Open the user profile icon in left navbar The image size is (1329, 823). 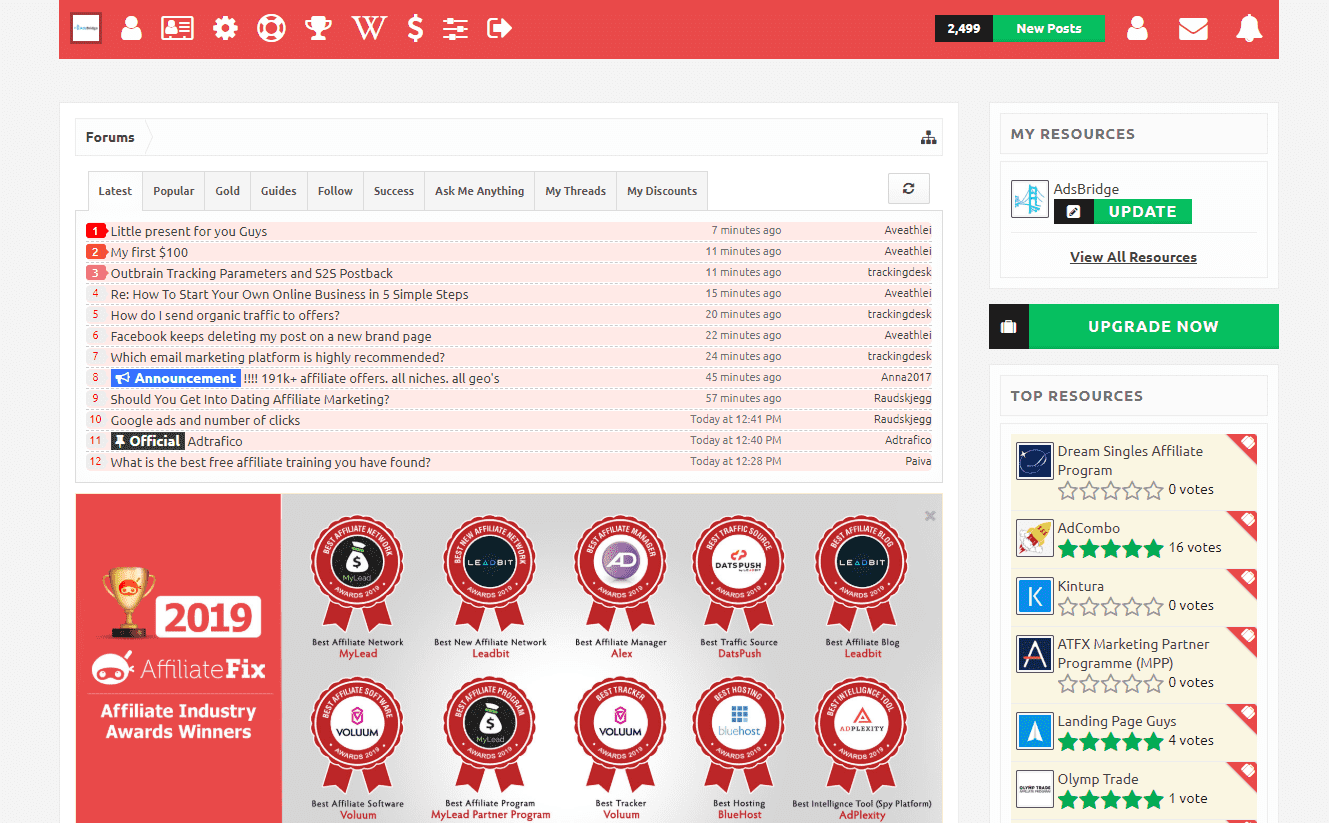point(131,28)
